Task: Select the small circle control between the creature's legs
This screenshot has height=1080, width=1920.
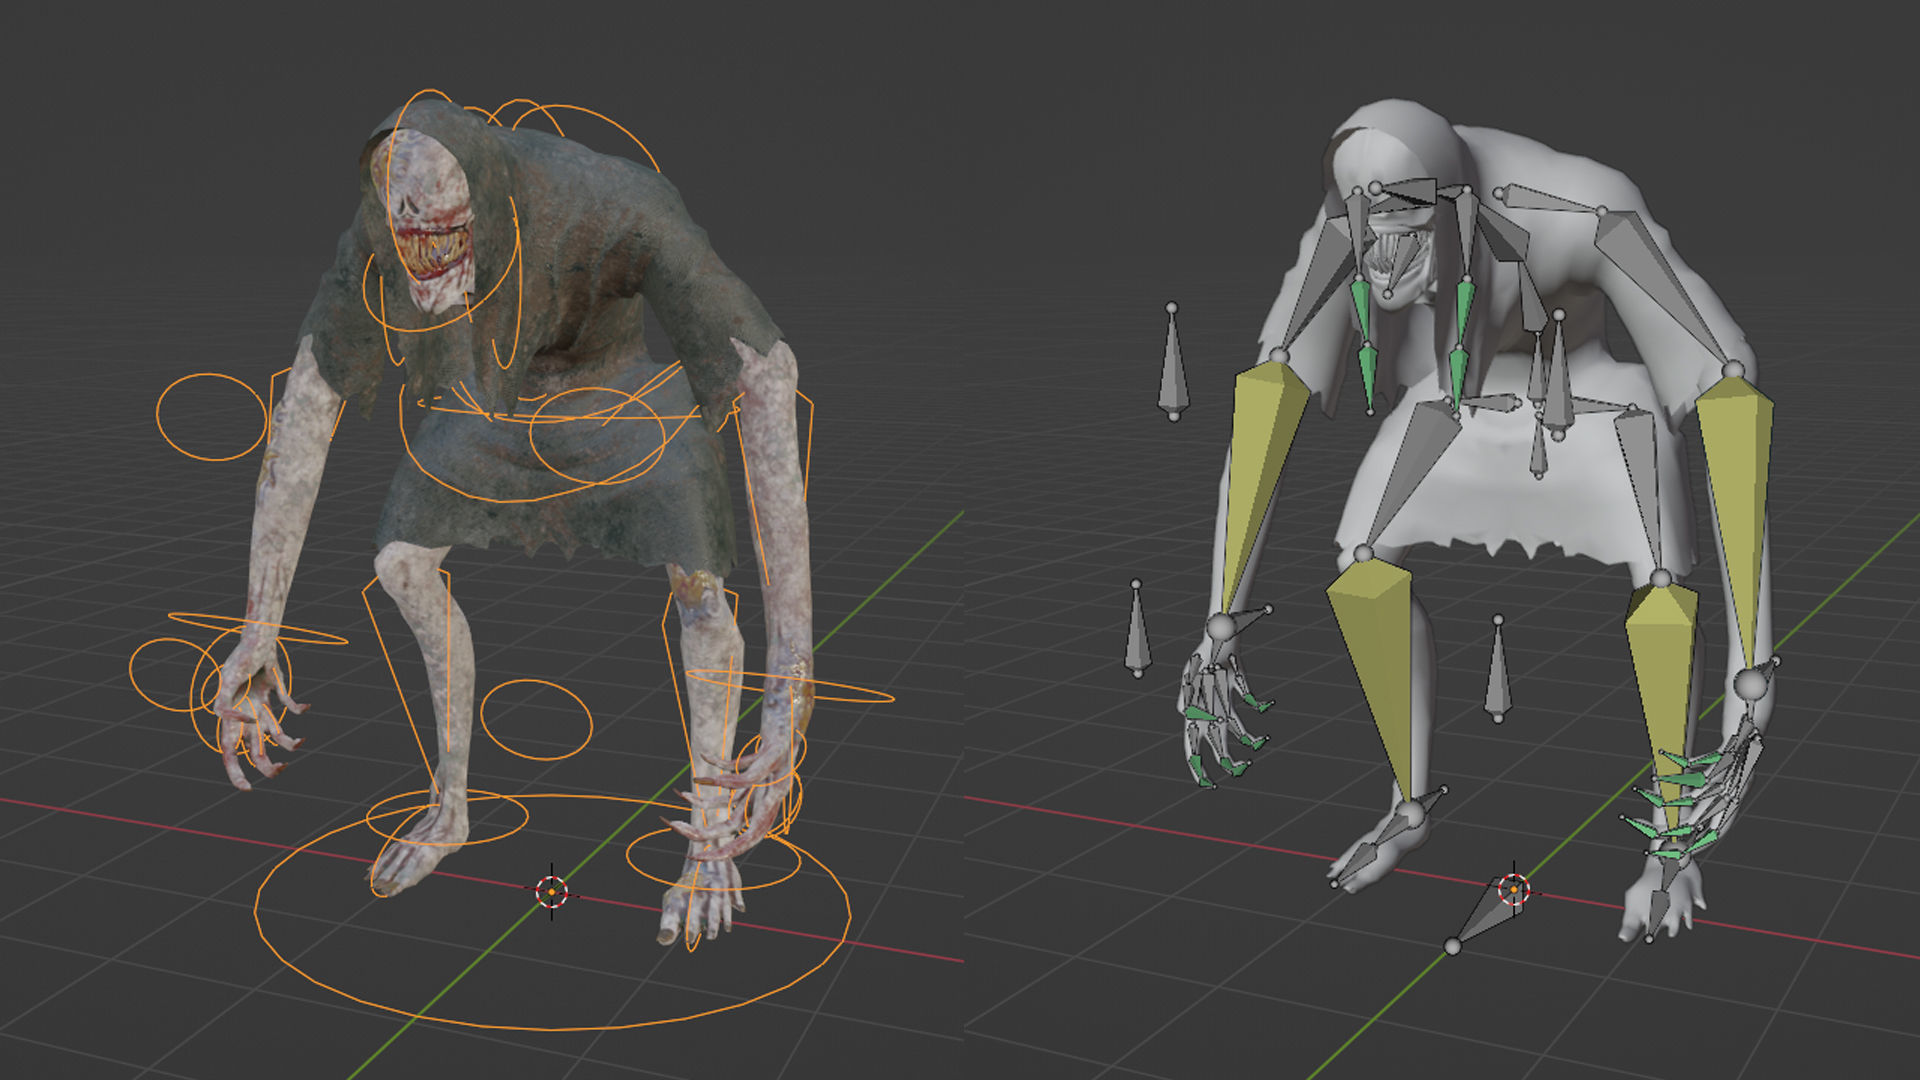Action: [x=536, y=719]
